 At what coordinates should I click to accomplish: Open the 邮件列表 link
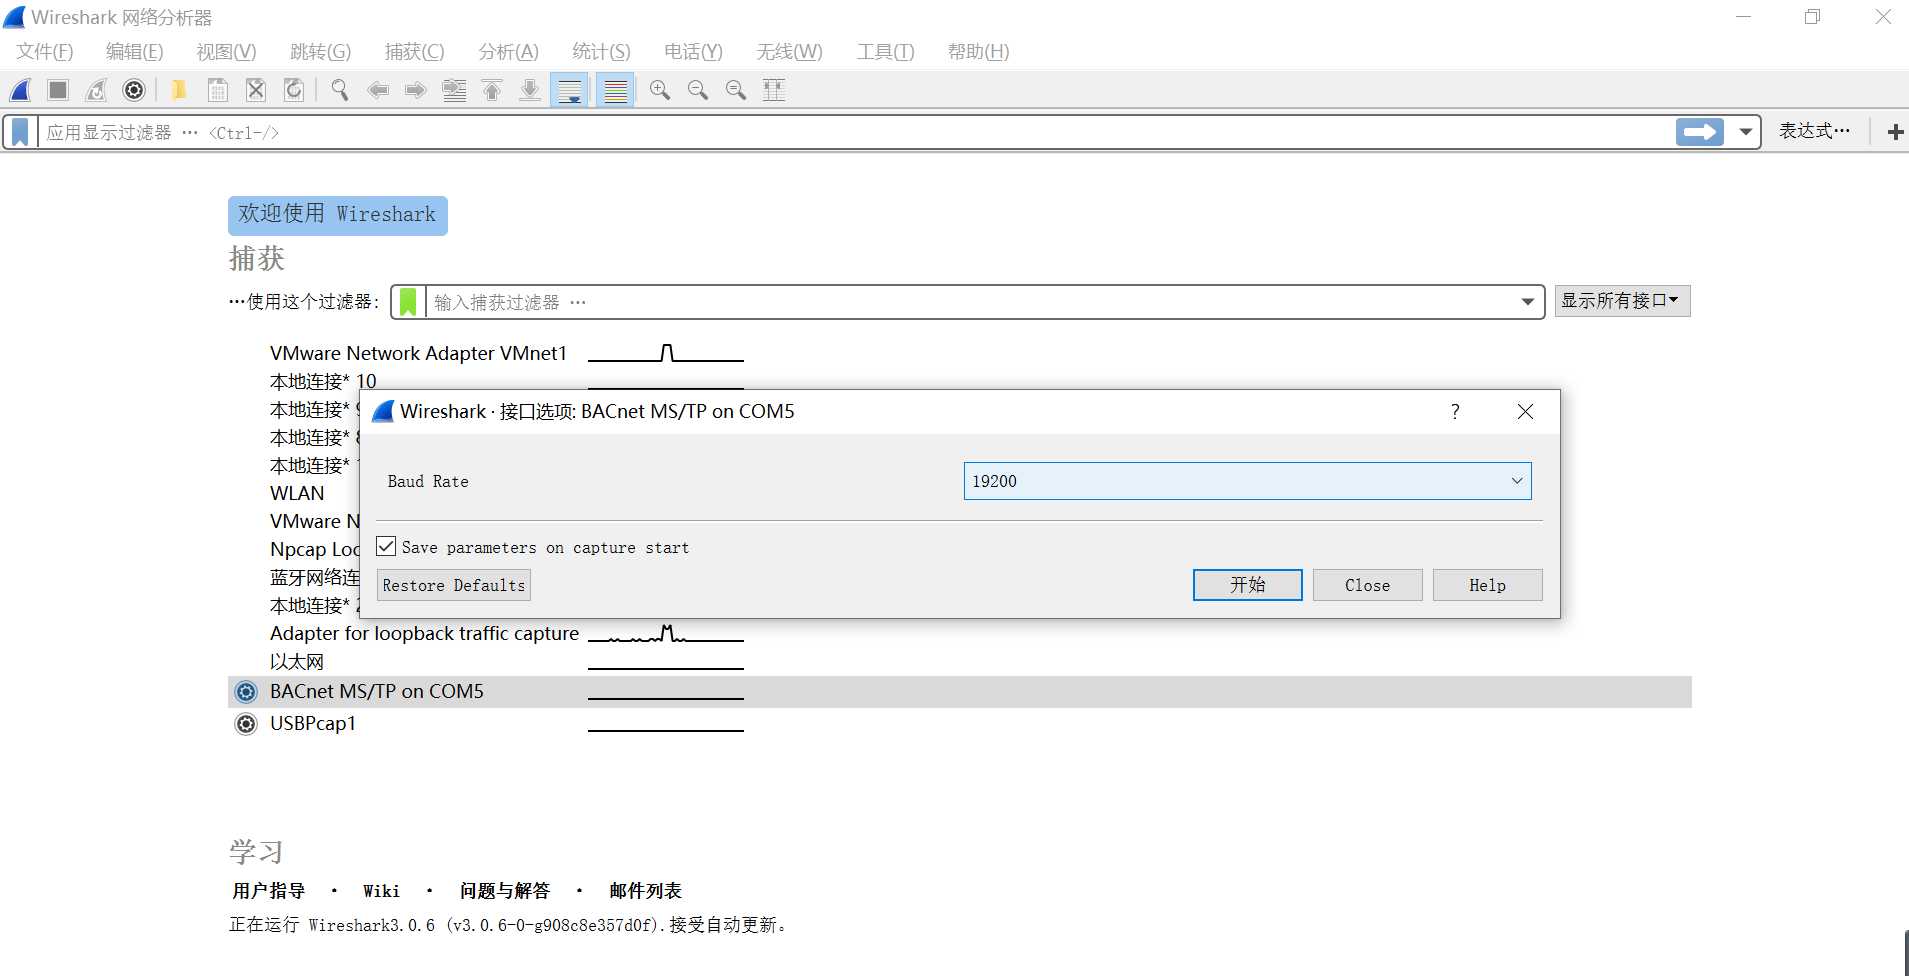coord(645,891)
